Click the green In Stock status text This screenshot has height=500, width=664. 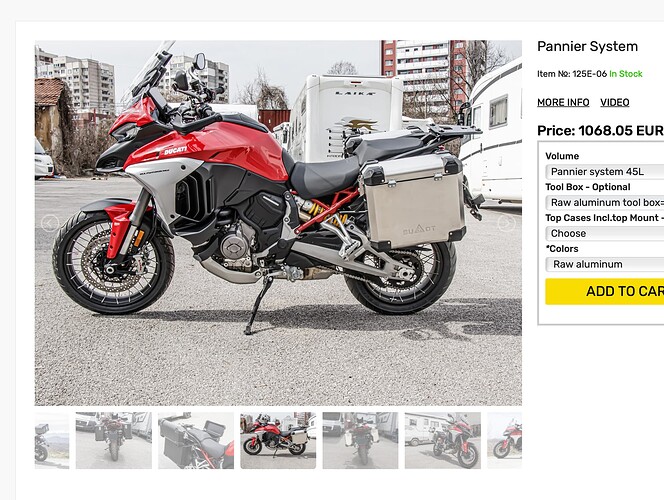coord(625,74)
